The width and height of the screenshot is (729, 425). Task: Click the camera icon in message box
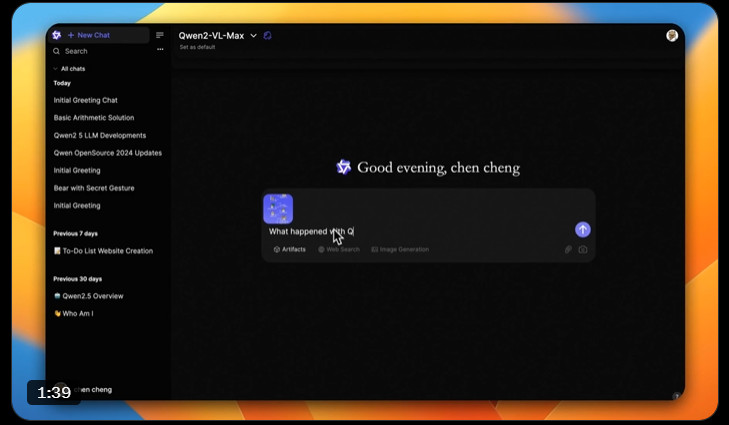pos(583,249)
